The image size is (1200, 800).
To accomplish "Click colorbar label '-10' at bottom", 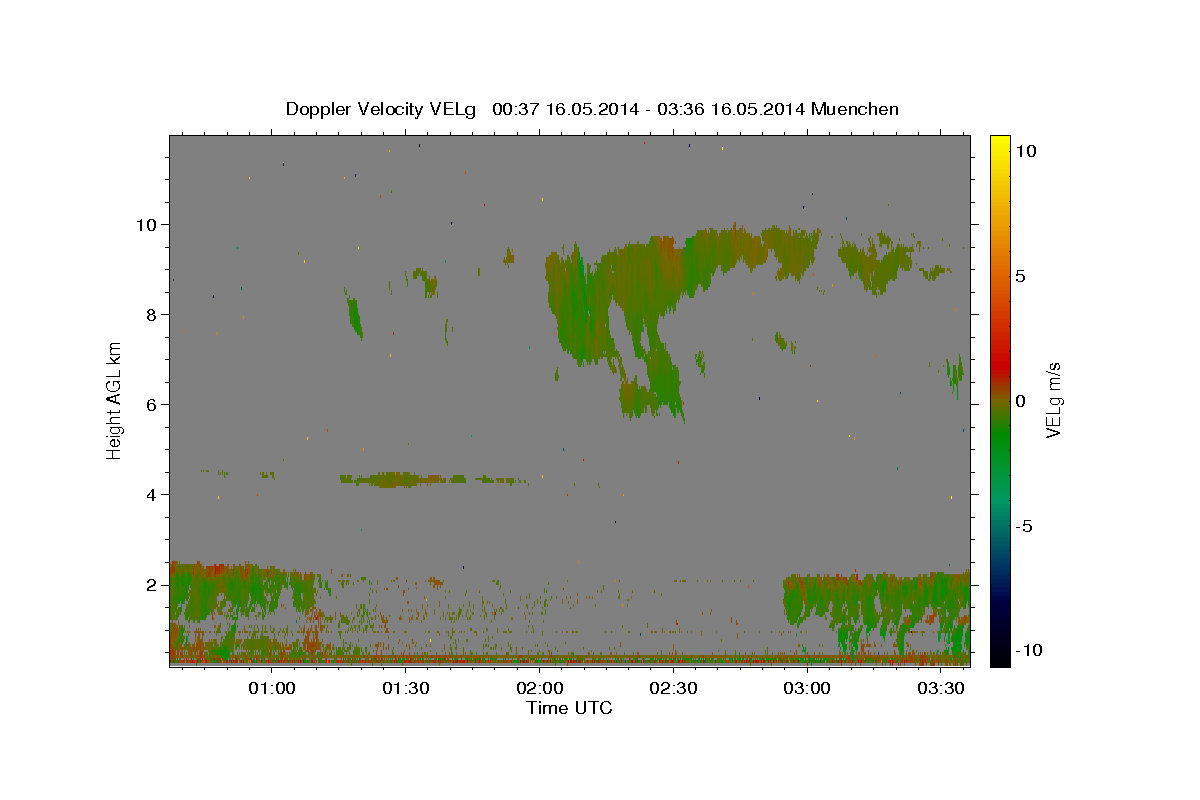I will (1029, 650).
